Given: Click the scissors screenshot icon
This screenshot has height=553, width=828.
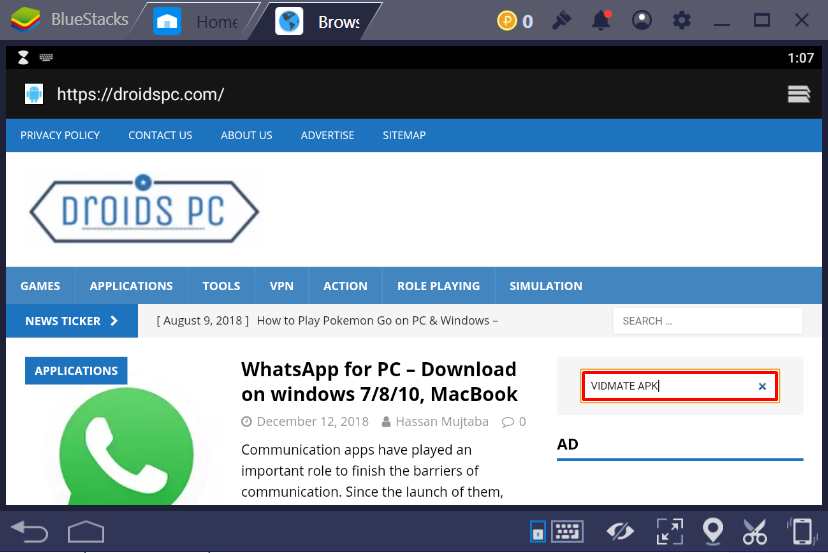Looking at the screenshot, I should click(x=755, y=530).
